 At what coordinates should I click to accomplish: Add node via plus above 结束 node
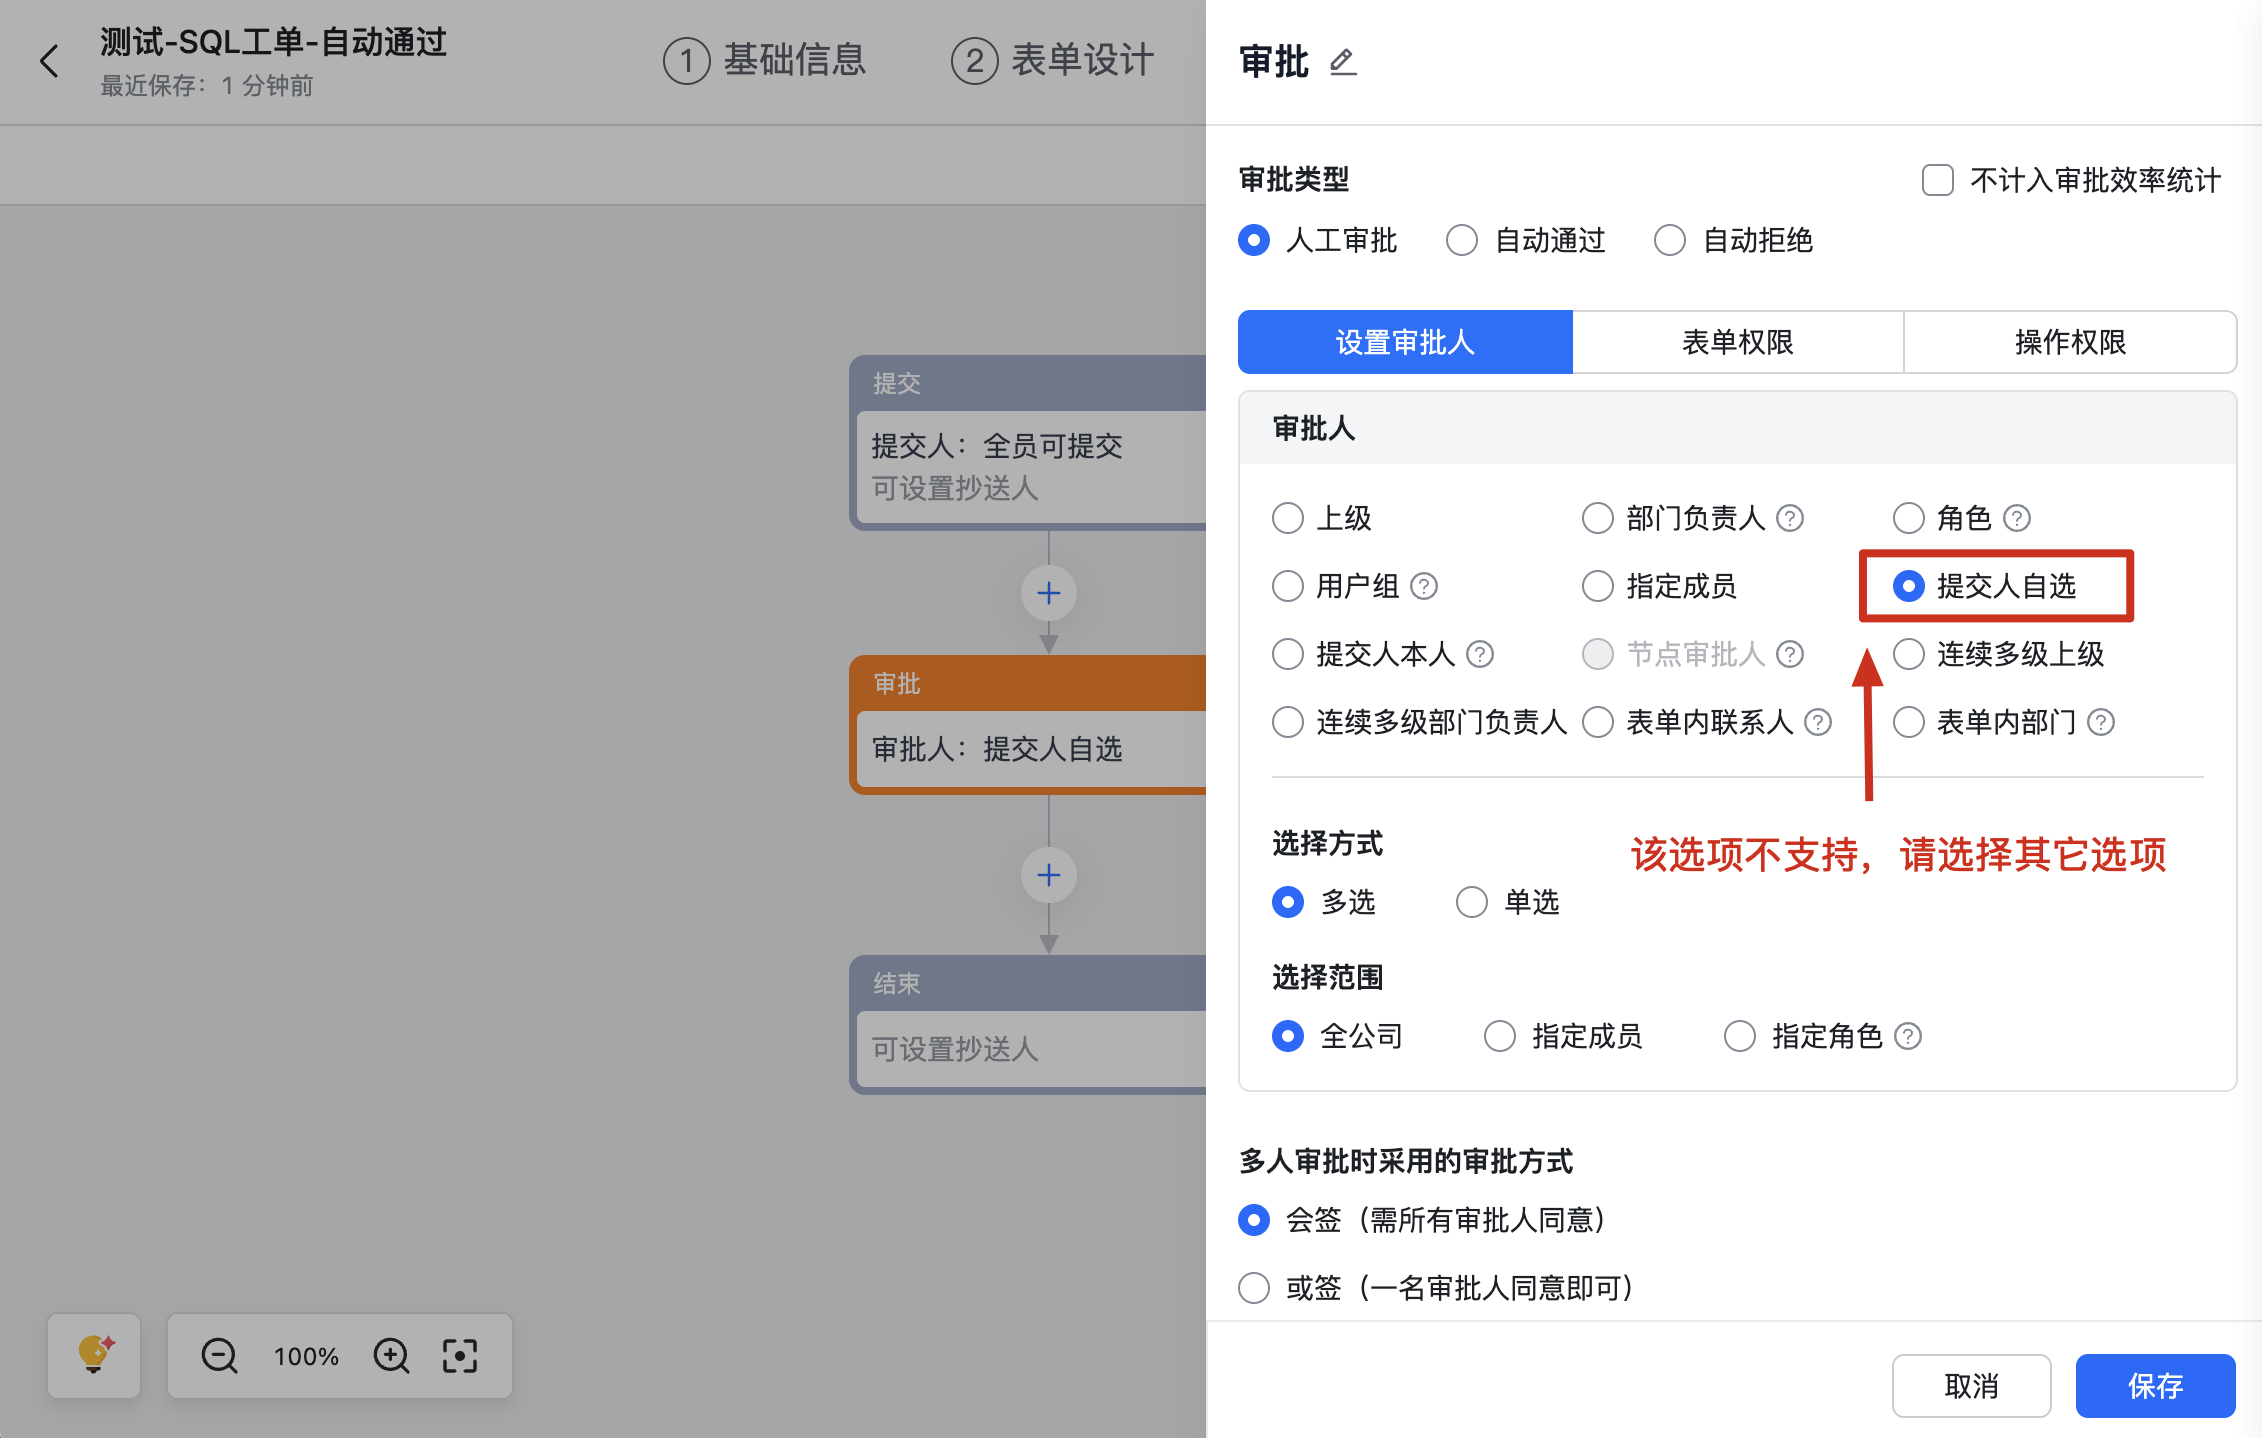(x=1048, y=875)
